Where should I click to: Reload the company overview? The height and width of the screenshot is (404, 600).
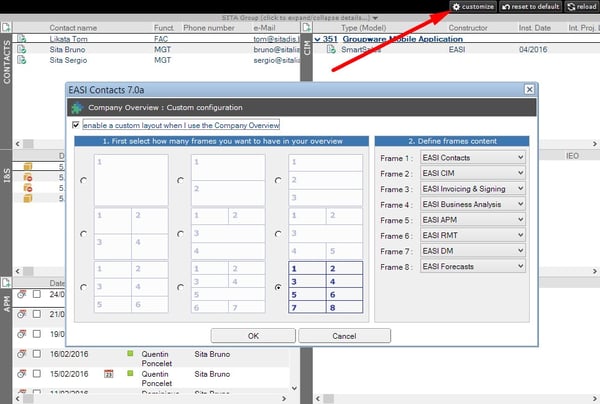click(x=582, y=7)
